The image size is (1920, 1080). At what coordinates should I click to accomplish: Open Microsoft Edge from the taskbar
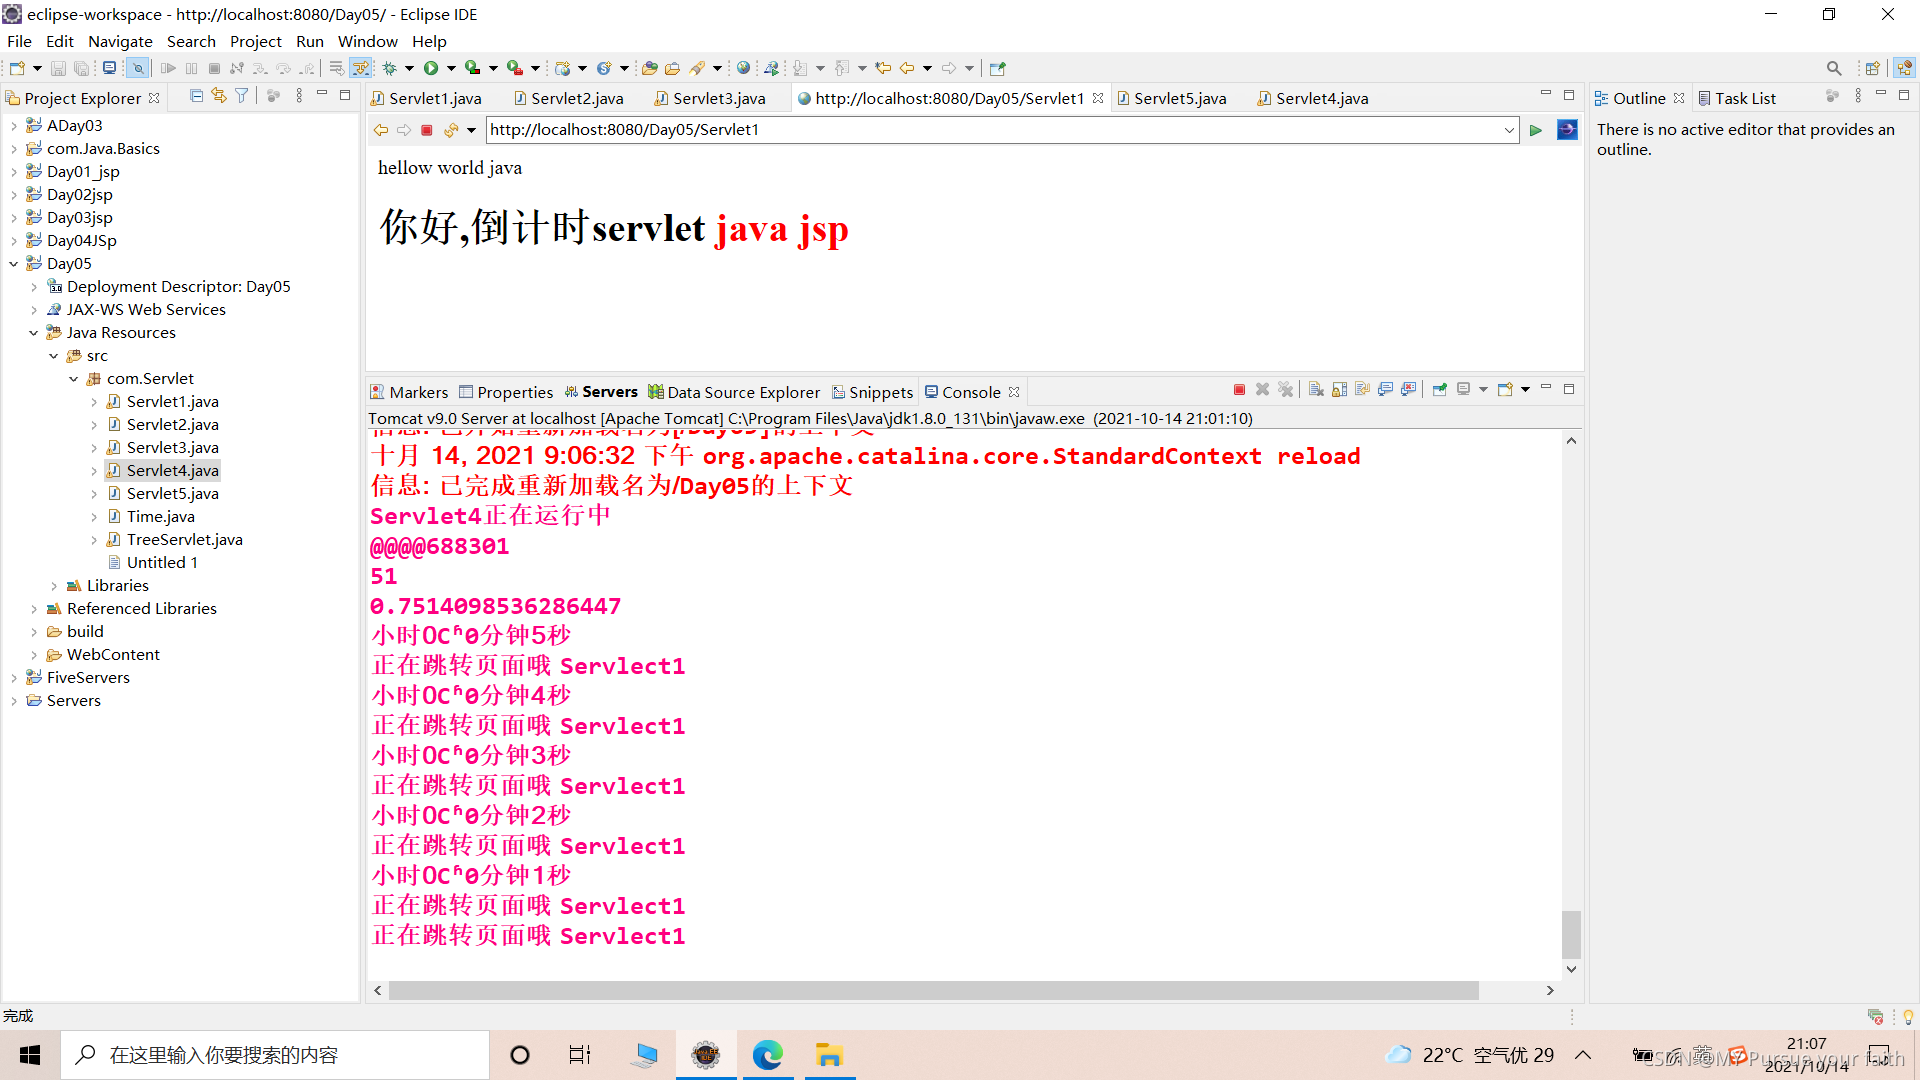767,1055
